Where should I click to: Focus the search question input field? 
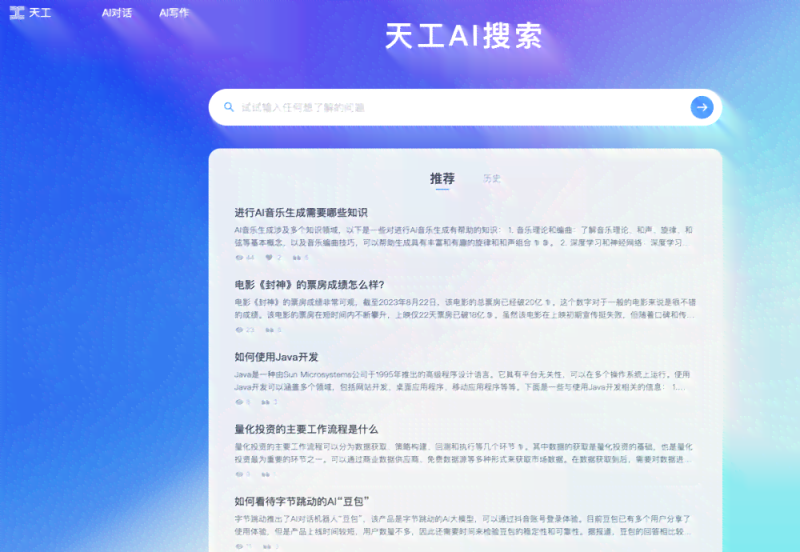click(450, 107)
